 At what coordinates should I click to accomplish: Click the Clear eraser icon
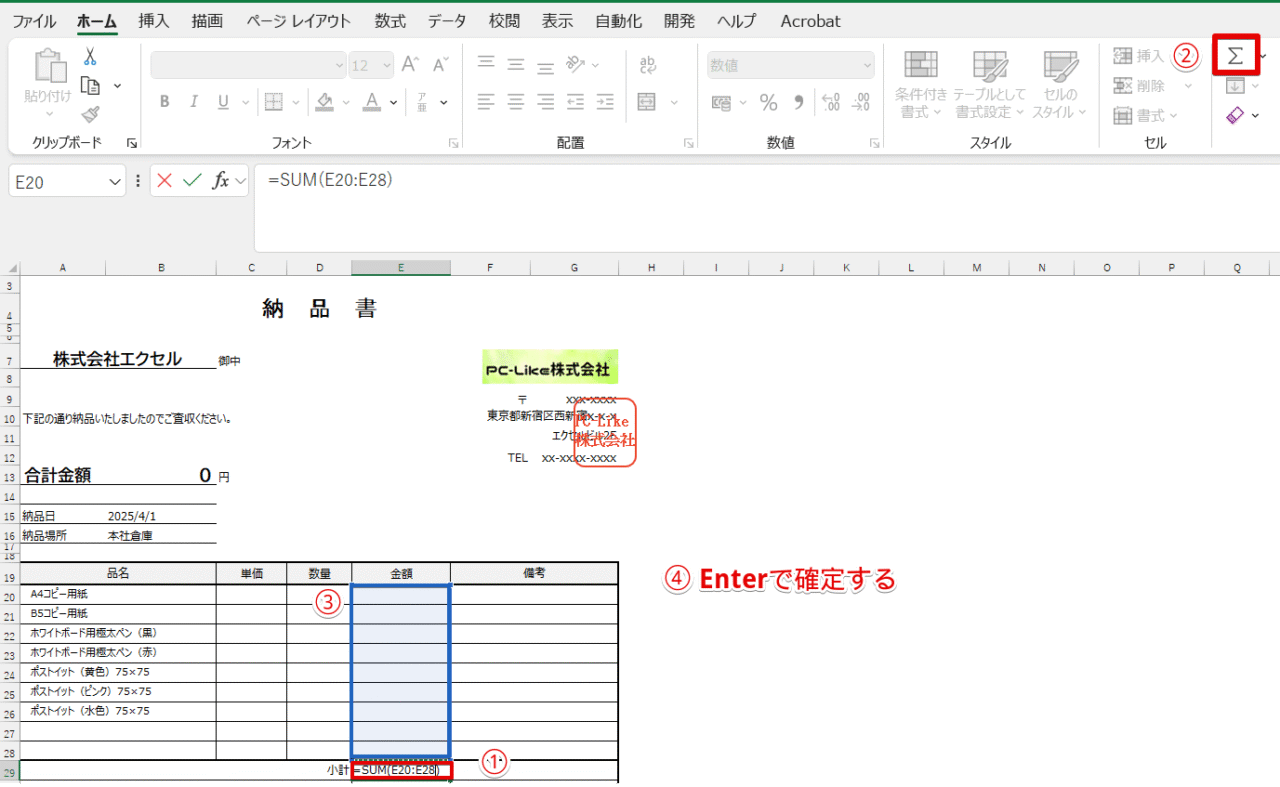click(x=1235, y=115)
